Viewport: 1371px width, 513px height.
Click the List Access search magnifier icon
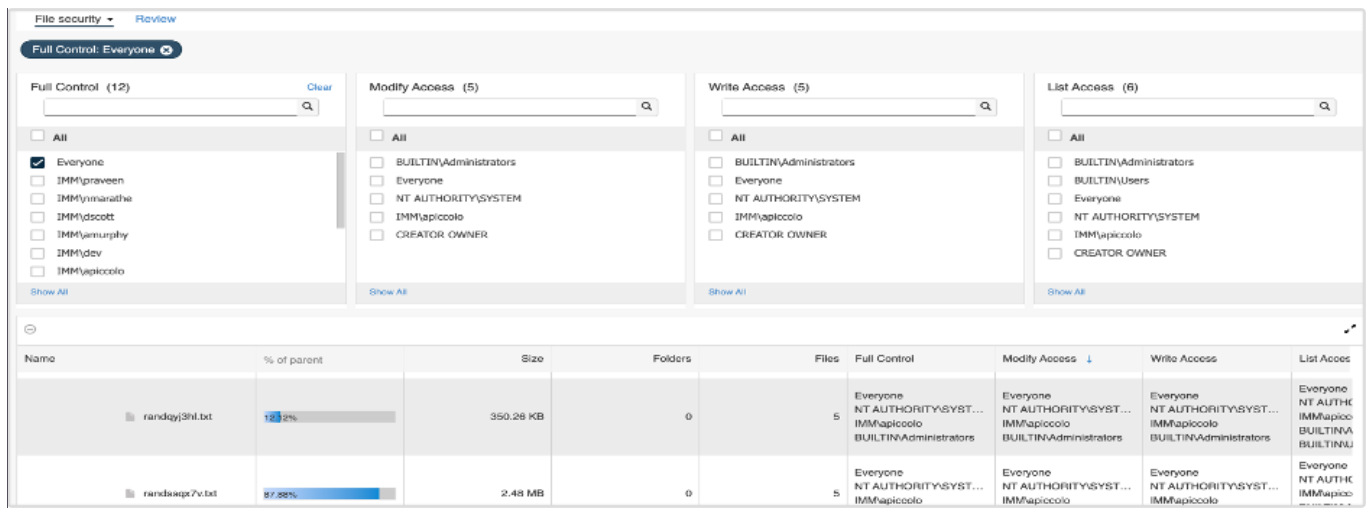[x=1325, y=106]
